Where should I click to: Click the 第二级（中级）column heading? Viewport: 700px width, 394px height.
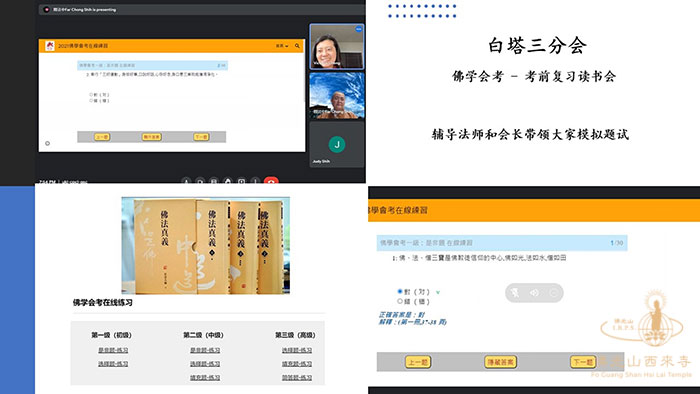204,335
